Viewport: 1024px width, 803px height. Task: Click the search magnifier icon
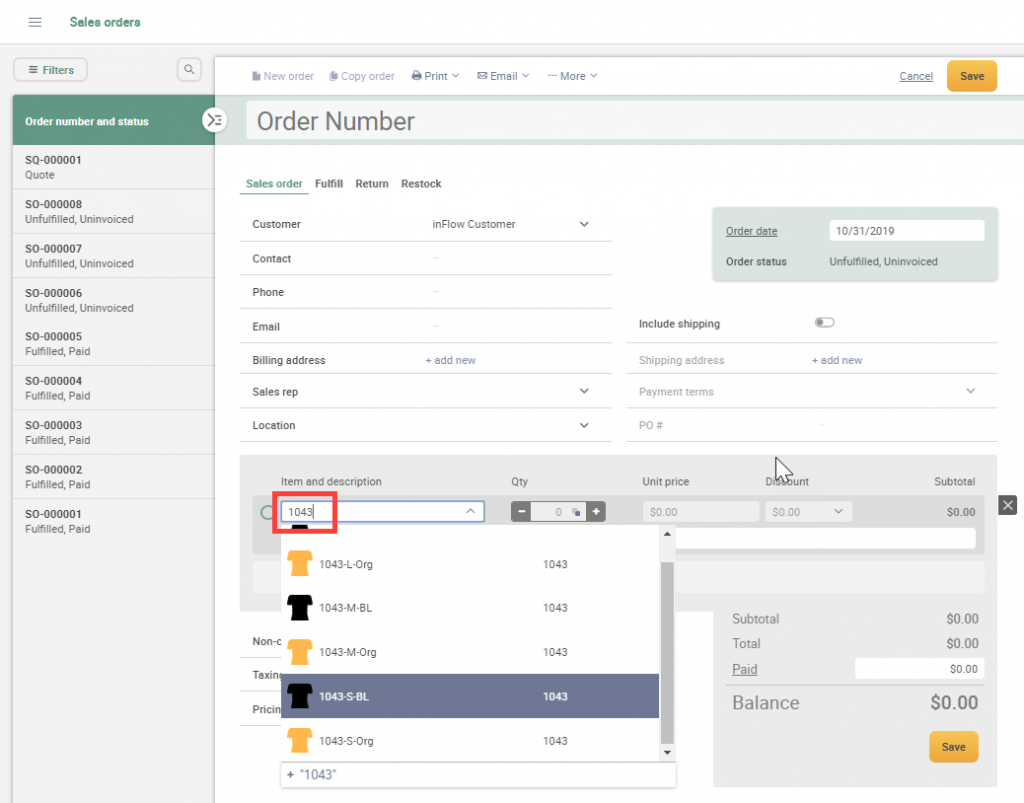[x=189, y=69]
